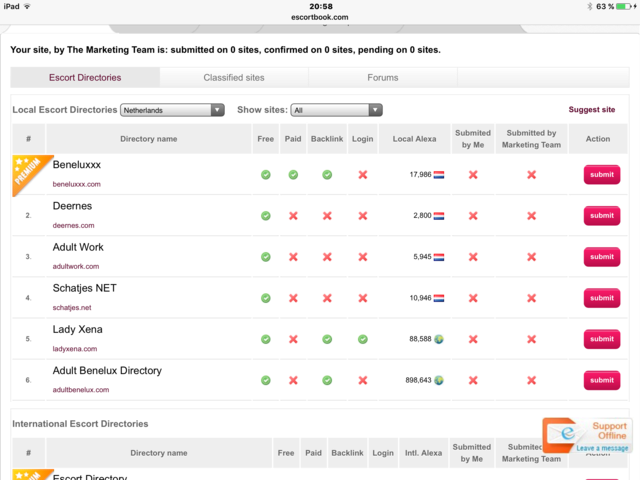Click the Netherlands flag in Deernes row

pyautogui.click(x=439, y=216)
